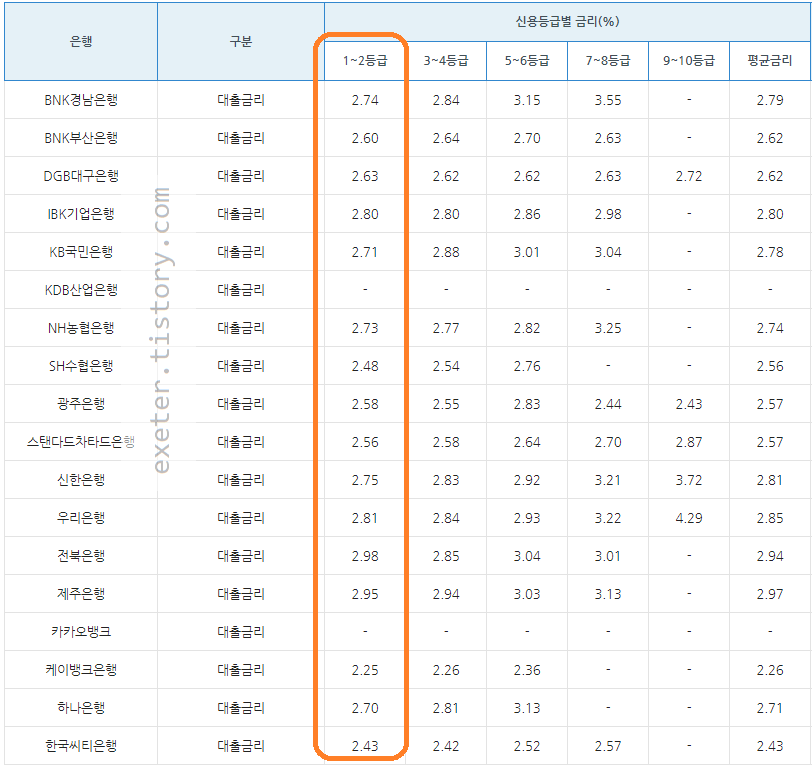Select the BNK경남은행 row name
Screen dimensions: 812x766
[x=81, y=100]
